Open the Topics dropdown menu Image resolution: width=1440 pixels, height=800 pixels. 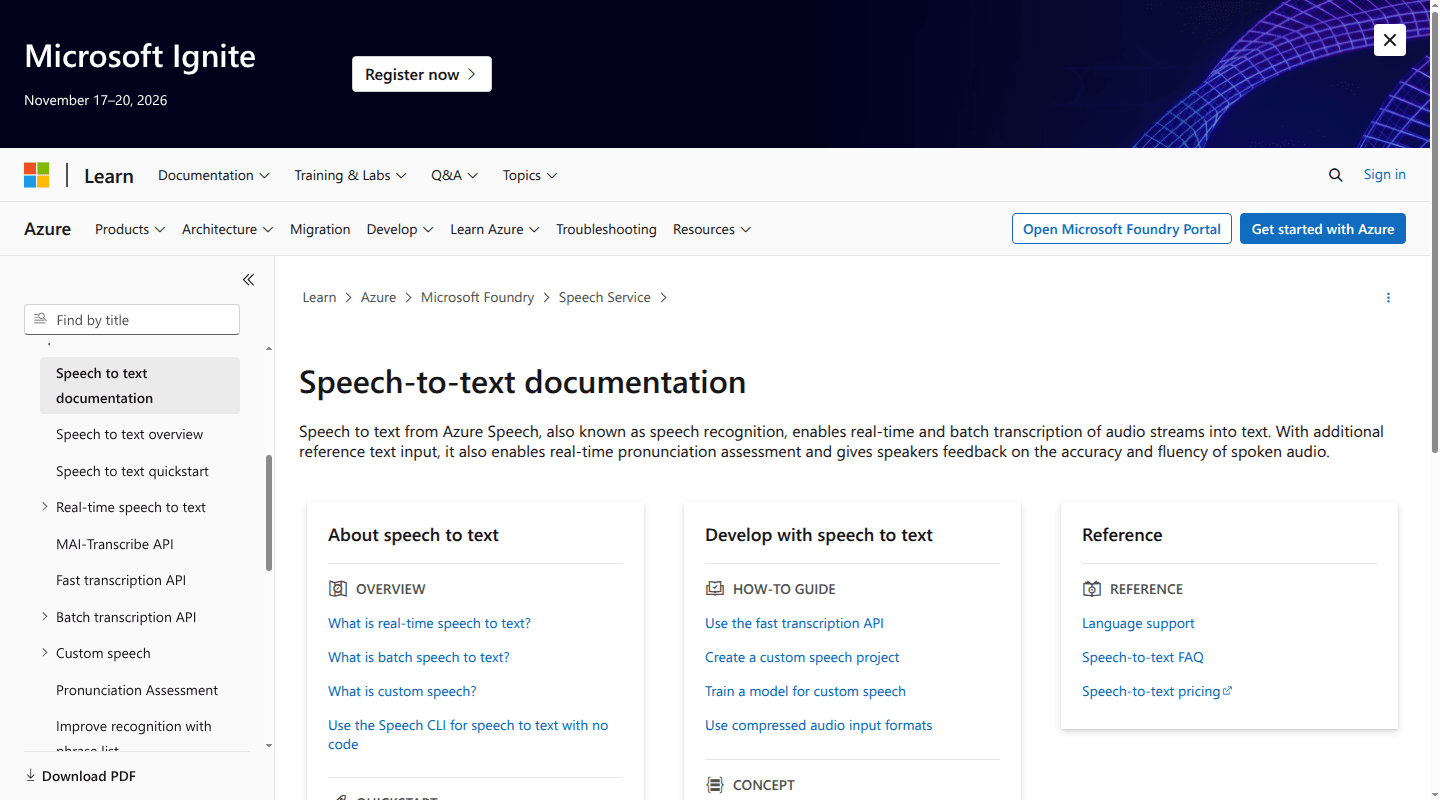[x=530, y=175]
